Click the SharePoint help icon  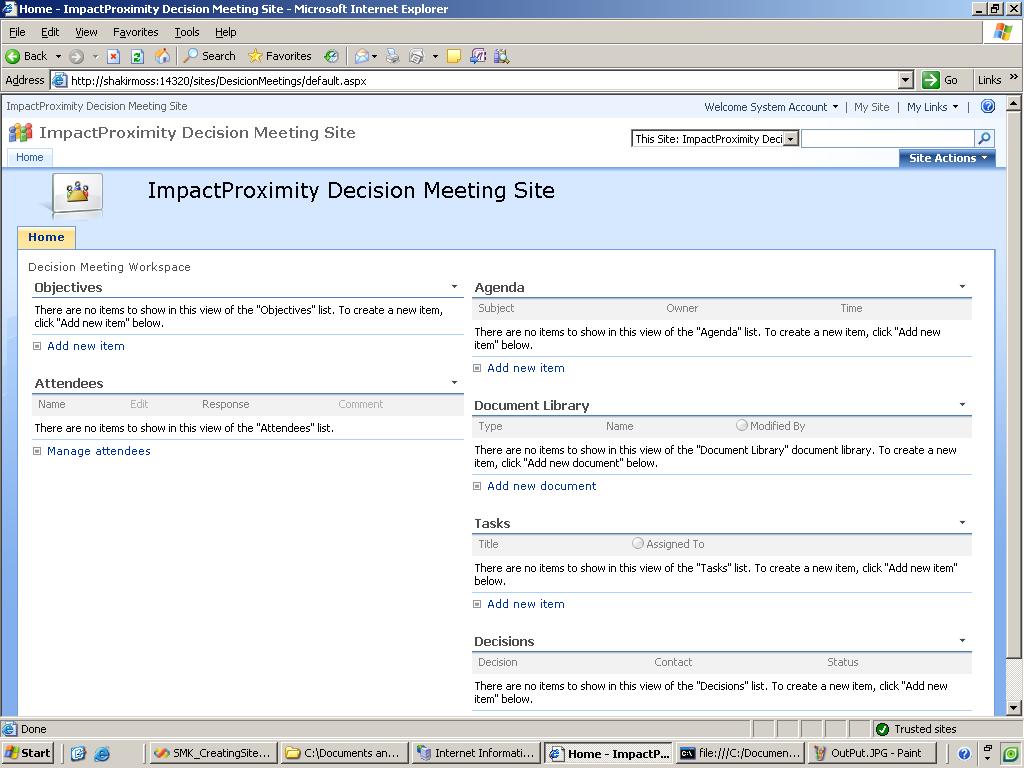pyautogui.click(x=987, y=106)
